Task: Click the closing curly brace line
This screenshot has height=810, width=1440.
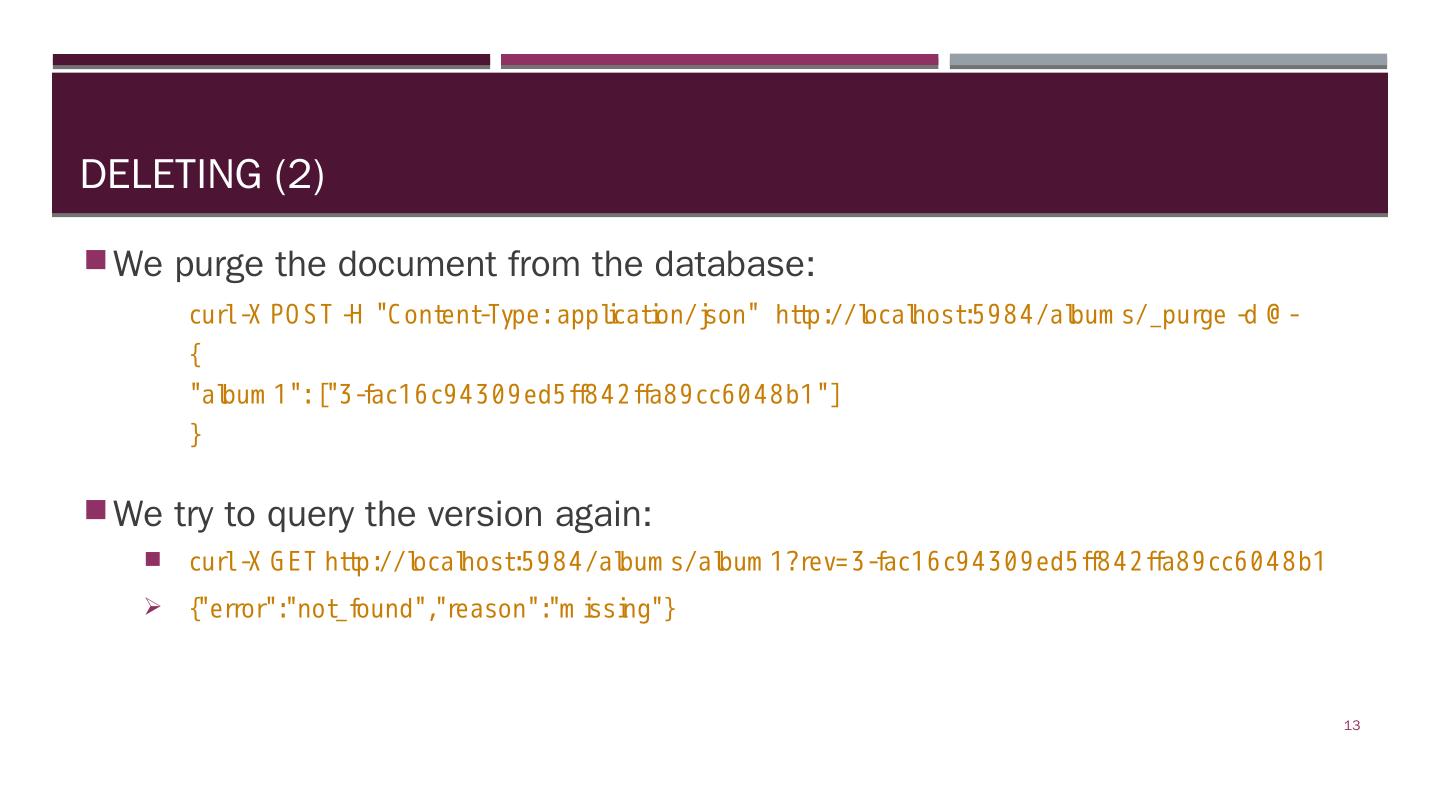Action: (195, 435)
